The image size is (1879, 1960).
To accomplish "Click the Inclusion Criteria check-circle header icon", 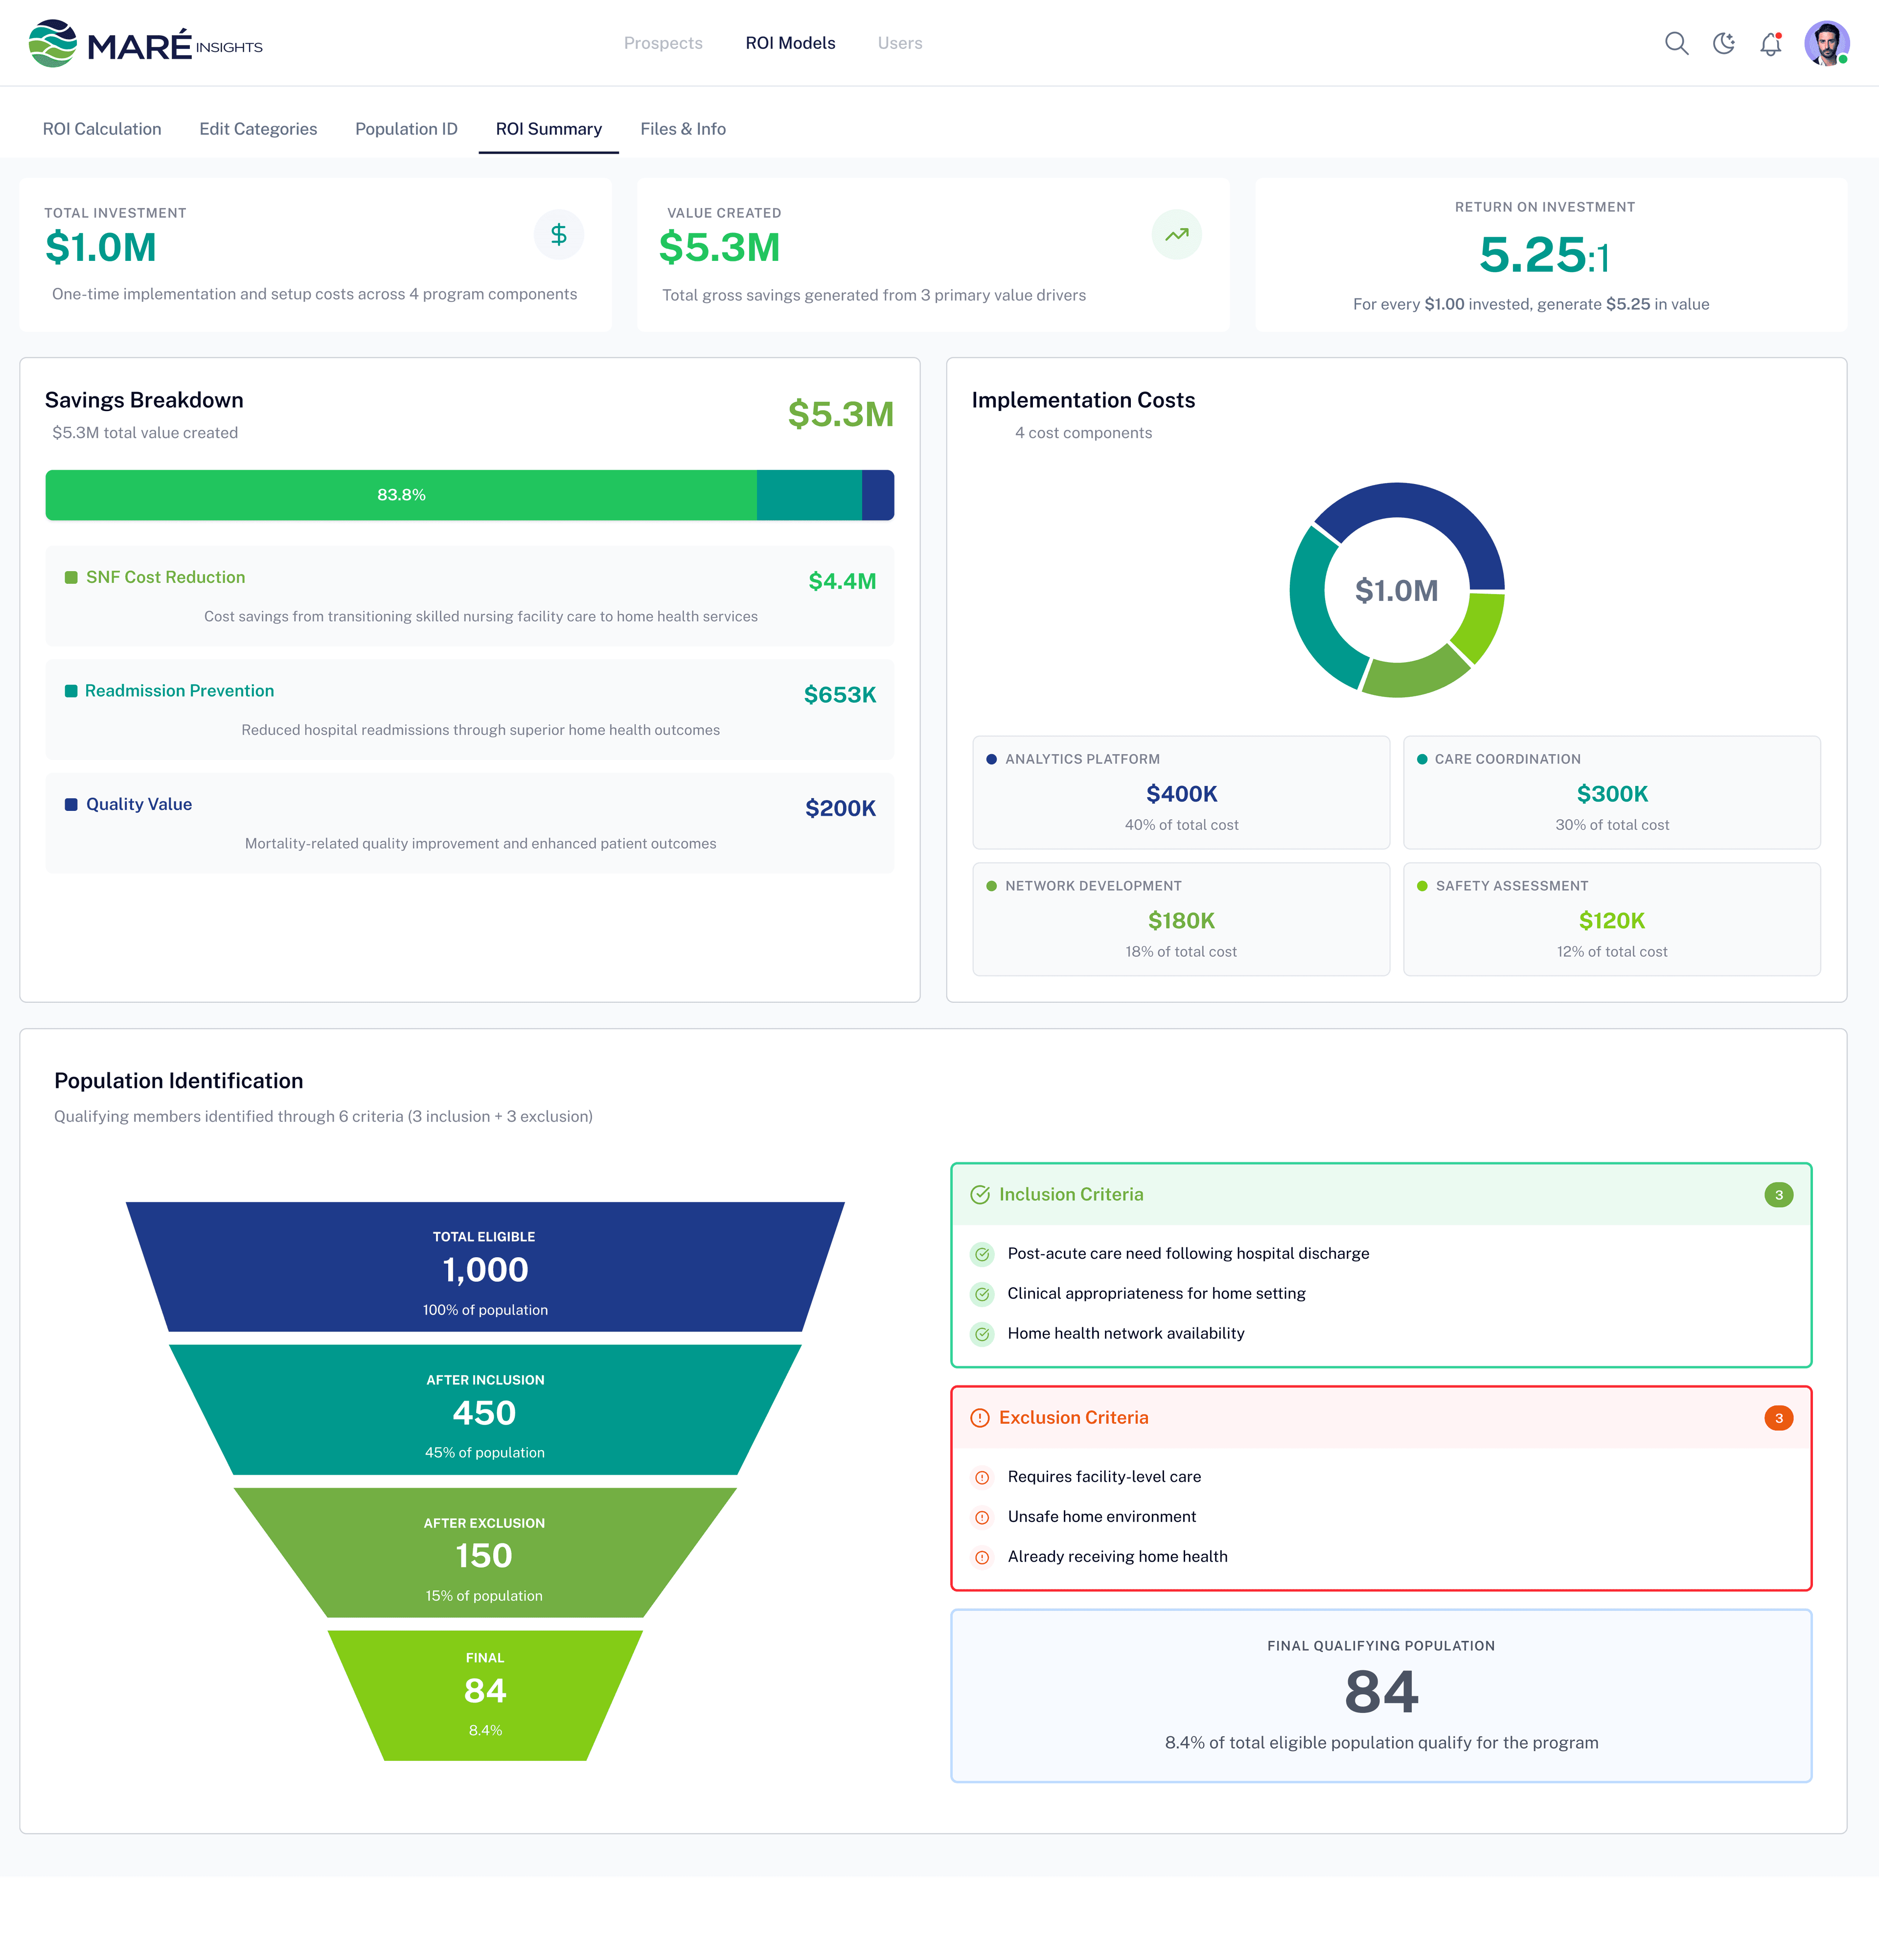I will click(x=980, y=1195).
